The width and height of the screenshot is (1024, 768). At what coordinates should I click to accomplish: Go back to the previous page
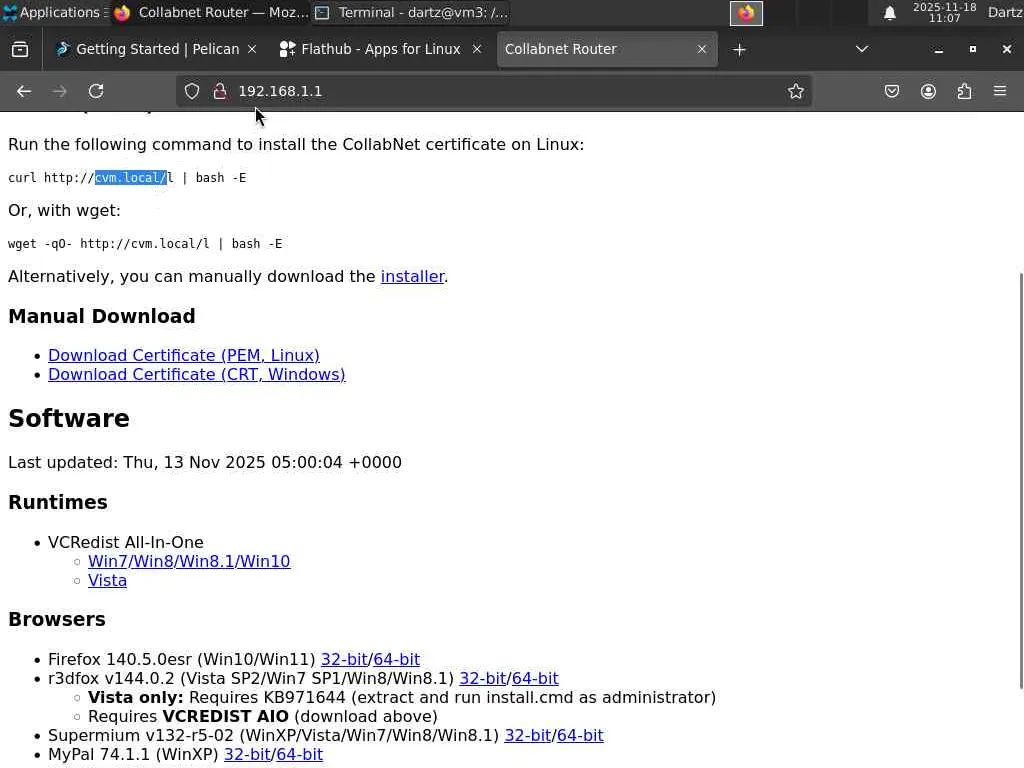coord(24,91)
